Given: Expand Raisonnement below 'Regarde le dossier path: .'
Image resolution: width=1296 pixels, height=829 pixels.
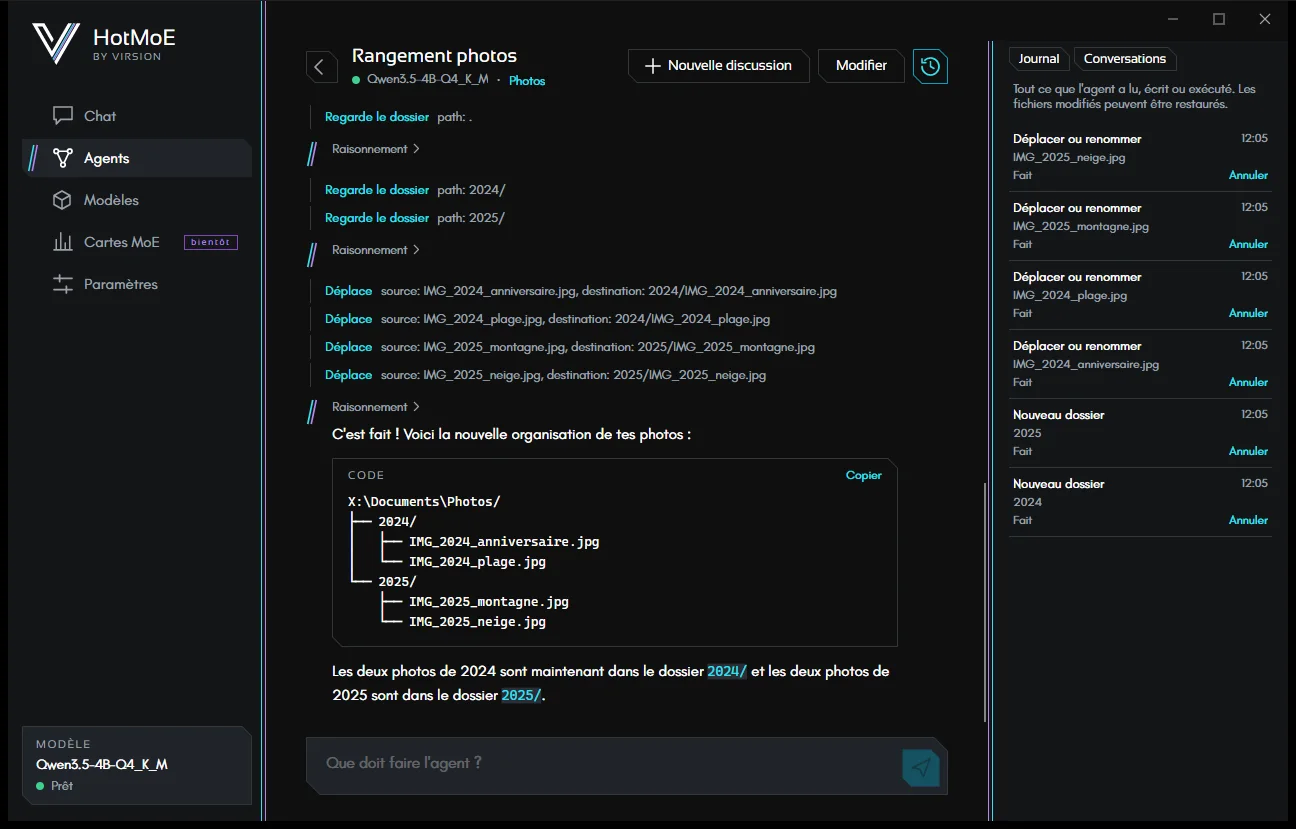Looking at the screenshot, I should pyautogui.click(x=376, y=149).
